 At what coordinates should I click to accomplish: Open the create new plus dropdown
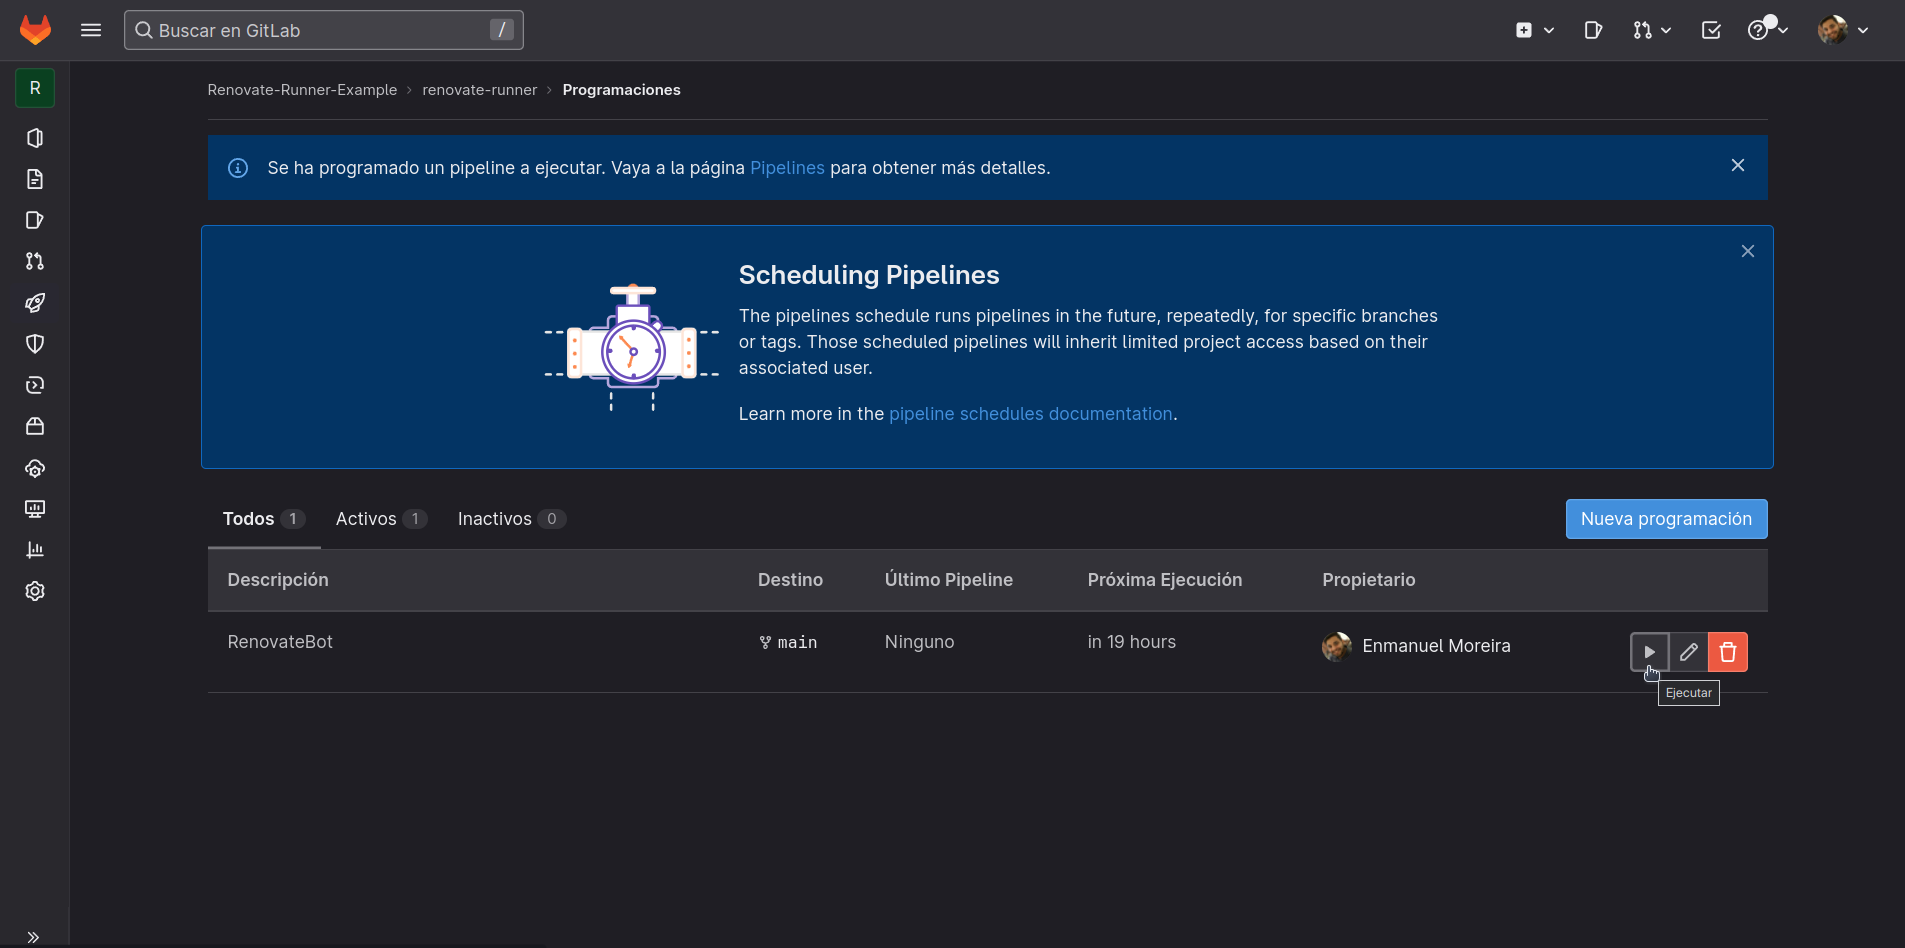click(1534, 30)
